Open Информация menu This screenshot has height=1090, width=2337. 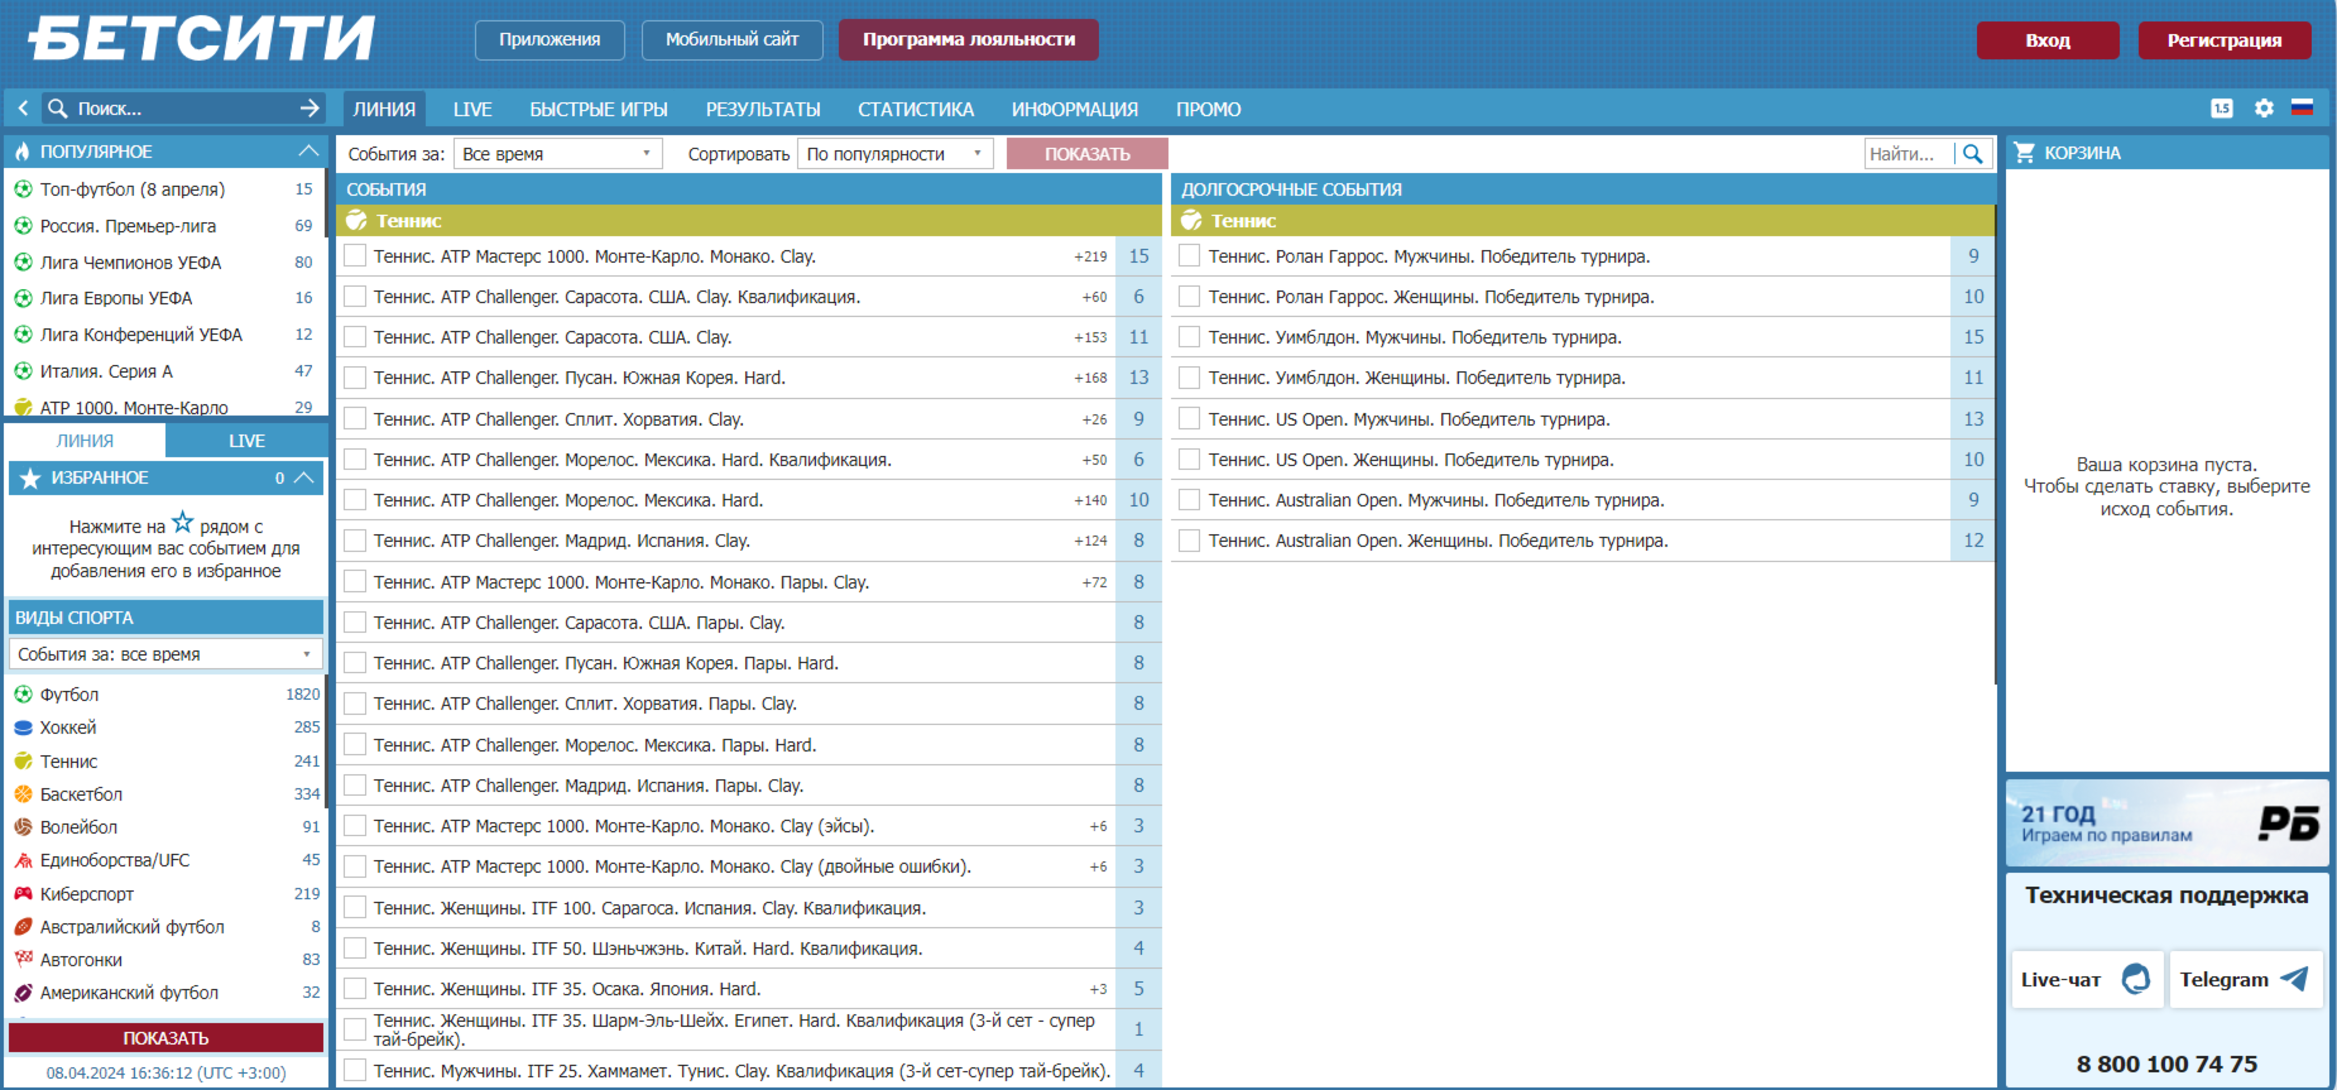click(1074, 109)
